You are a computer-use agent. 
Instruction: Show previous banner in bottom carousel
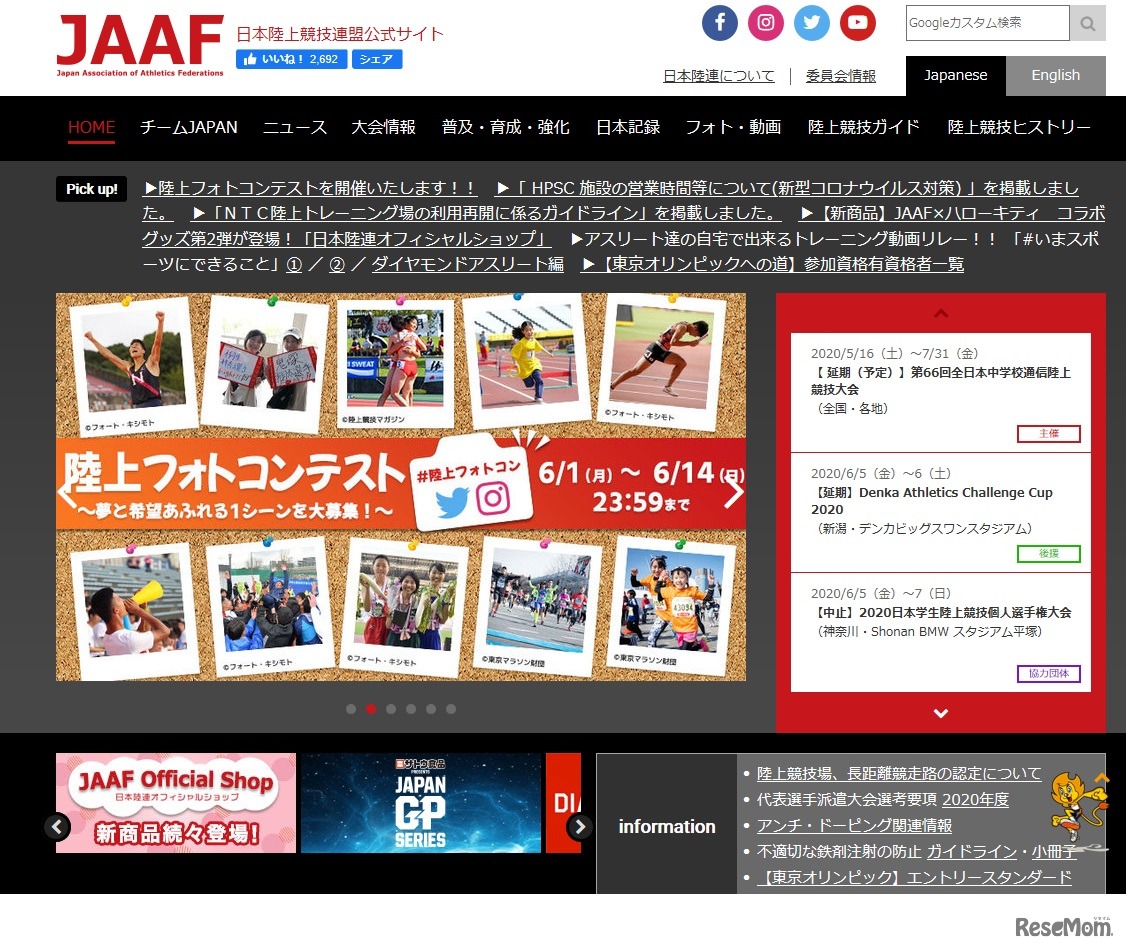point(57,826)
